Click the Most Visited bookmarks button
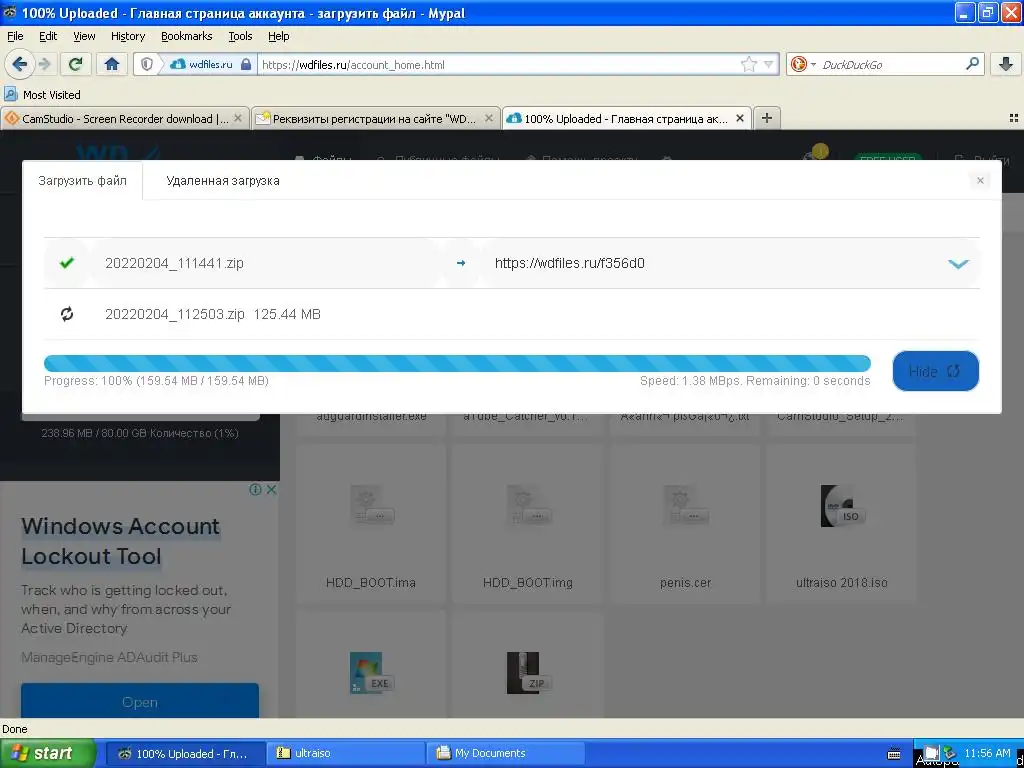This screenshot has height=768, width=1024. pos(42,95)
